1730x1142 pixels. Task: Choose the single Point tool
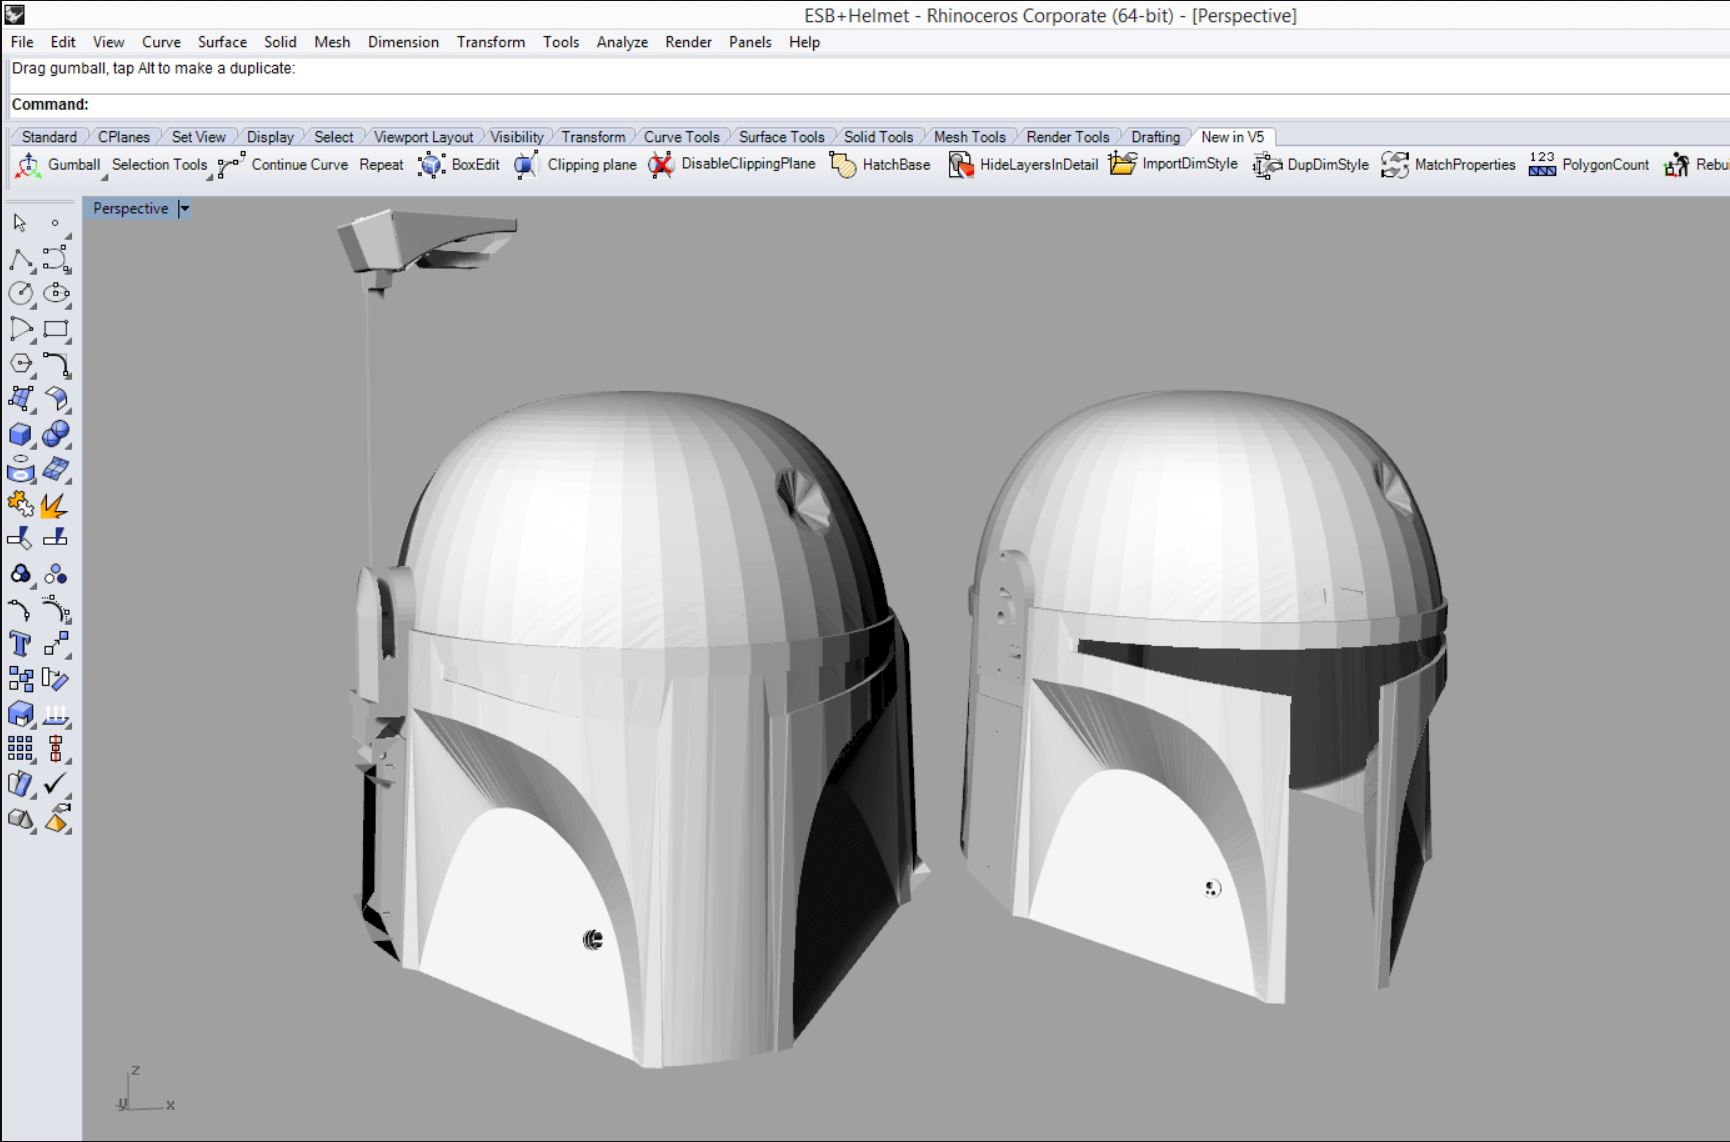pos(56,223)
